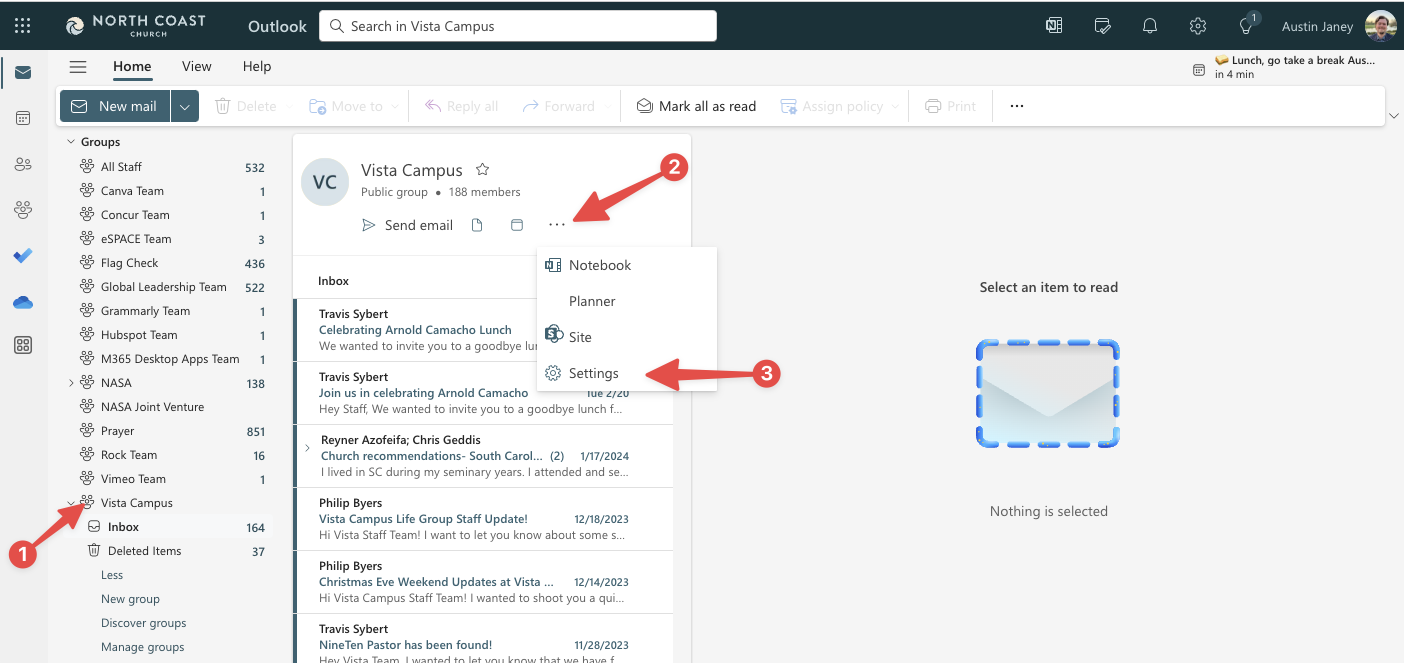Open the Celebrating Arnold Camacho Lunch email
This screenshot has width=1404, height=663.
click(x=415, y=330)
